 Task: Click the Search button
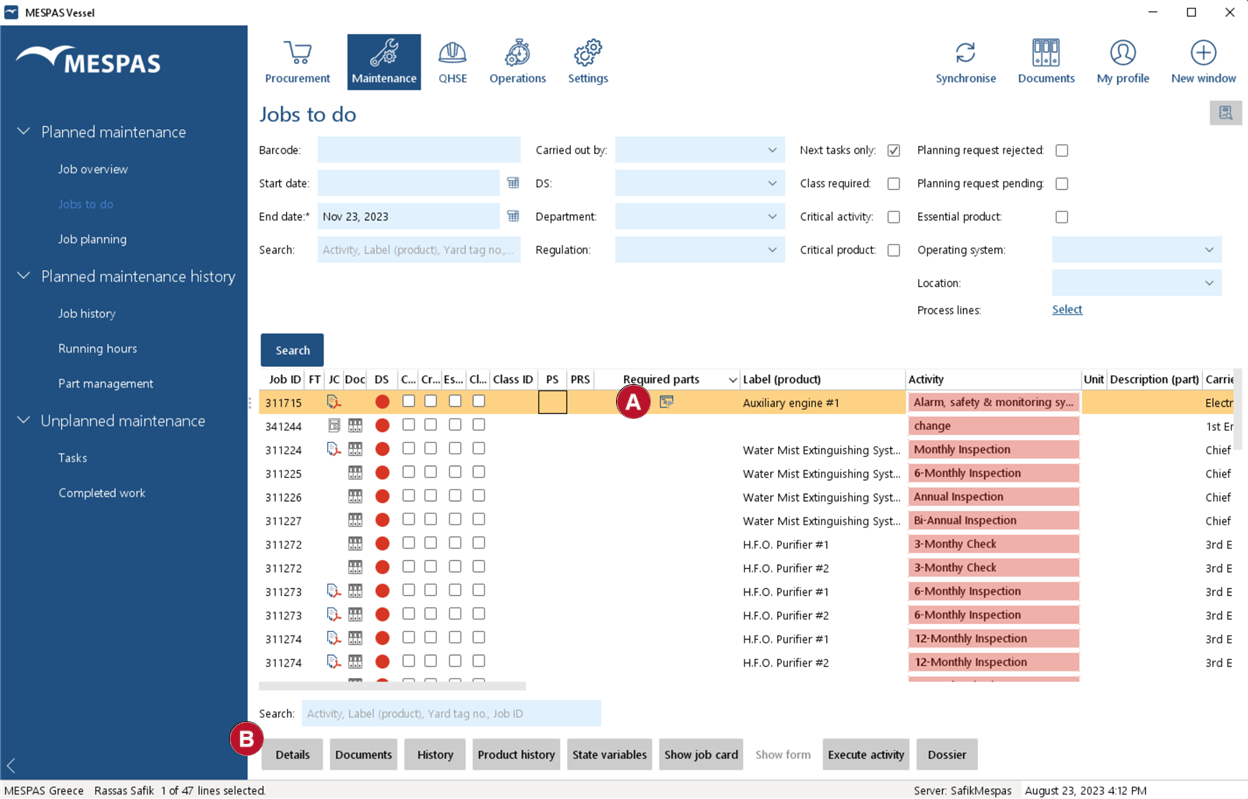click(292, 350)
